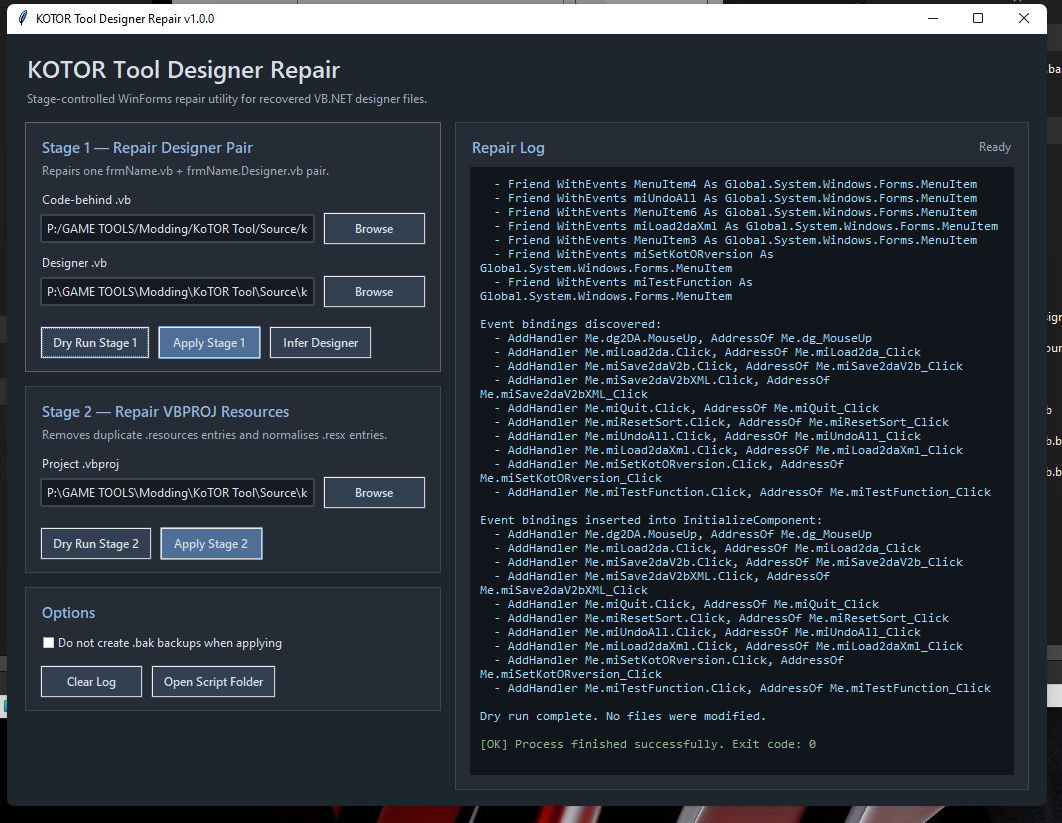Close the KOTOR Tool Designer Repair window
Screen dimensions: 1062x823
coord(1024,18)
